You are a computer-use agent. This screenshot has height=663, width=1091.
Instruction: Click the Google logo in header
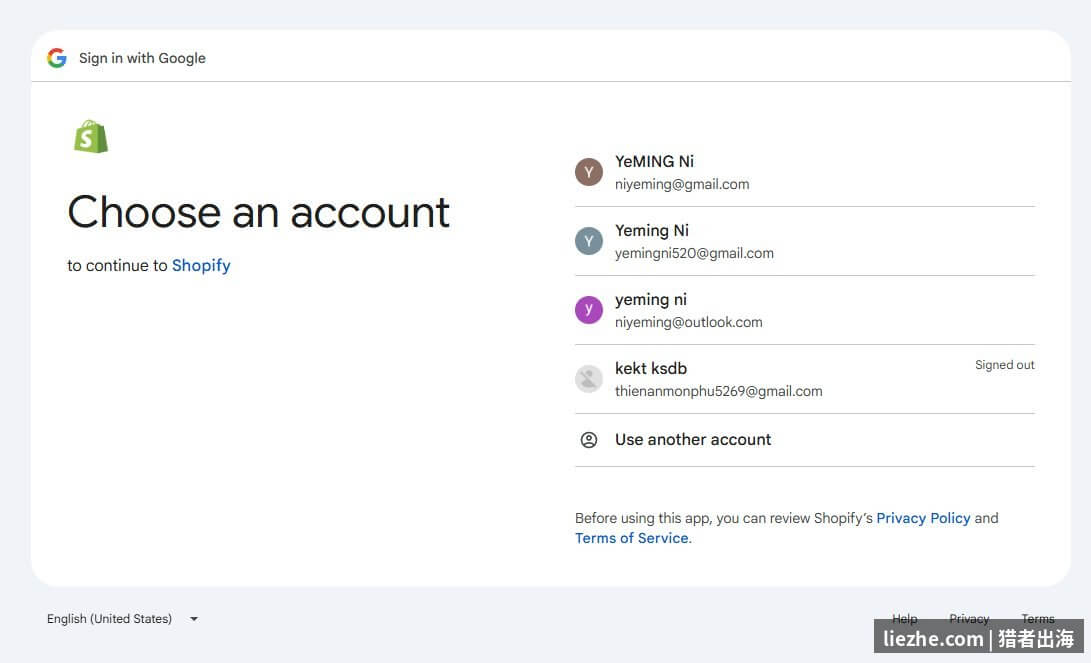(x=57, y=58)
